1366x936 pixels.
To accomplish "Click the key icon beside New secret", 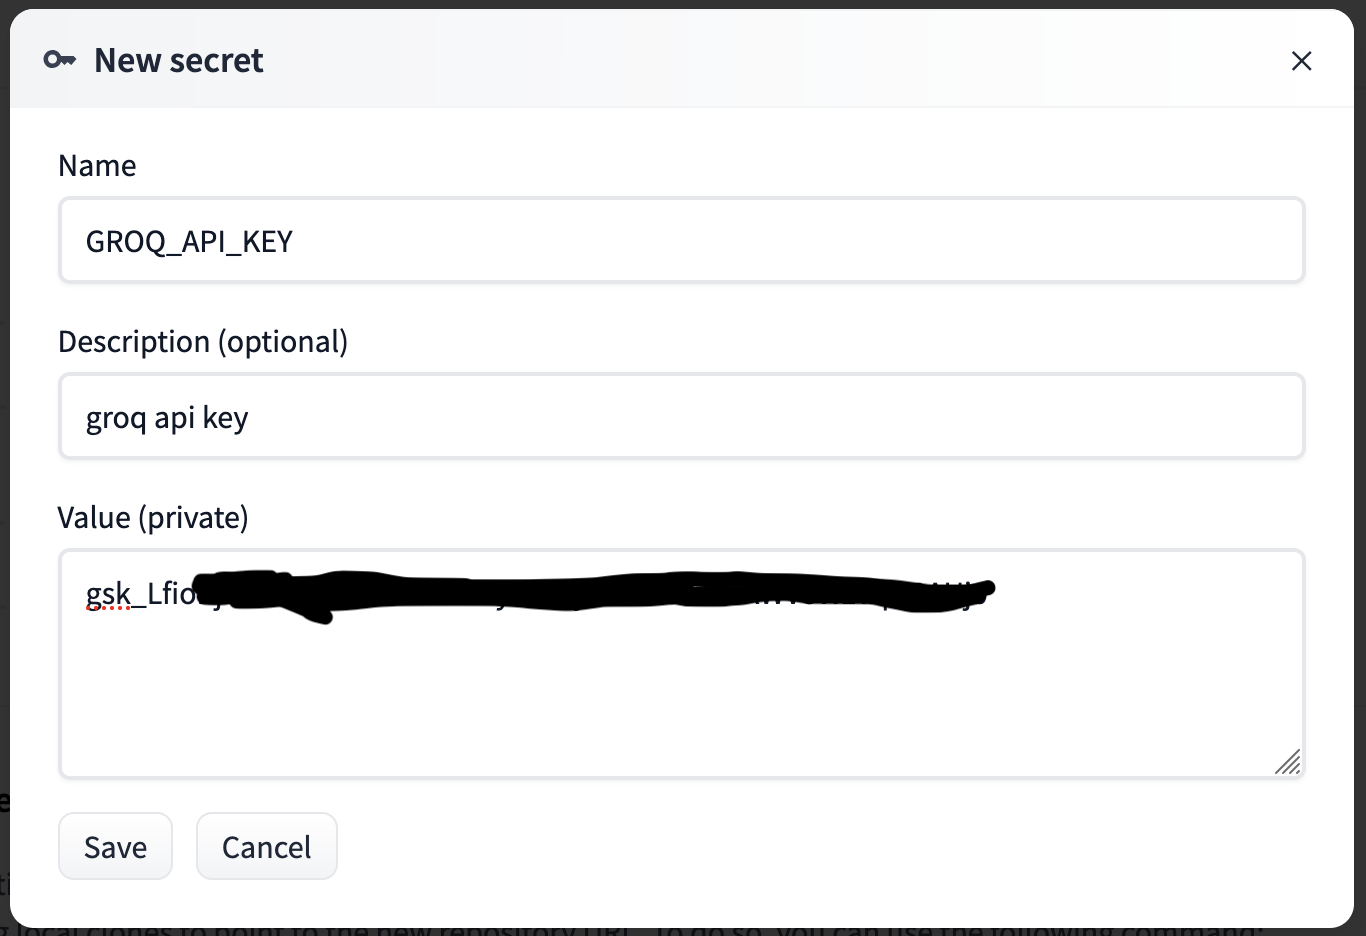I will point(59,61).
